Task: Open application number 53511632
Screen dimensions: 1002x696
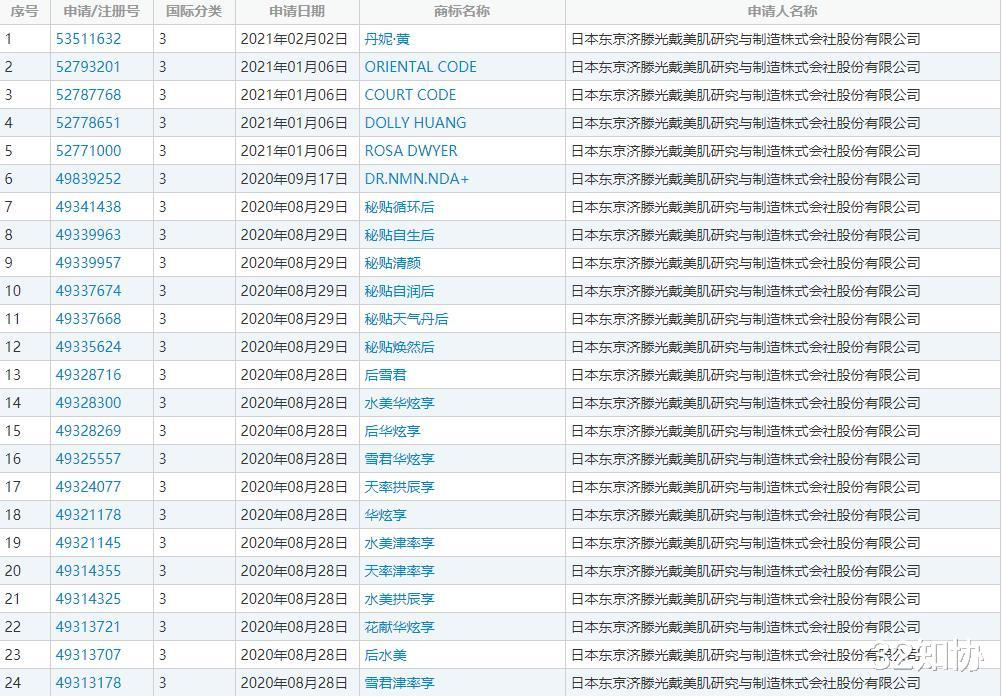Action: click(x=88, y=39)
